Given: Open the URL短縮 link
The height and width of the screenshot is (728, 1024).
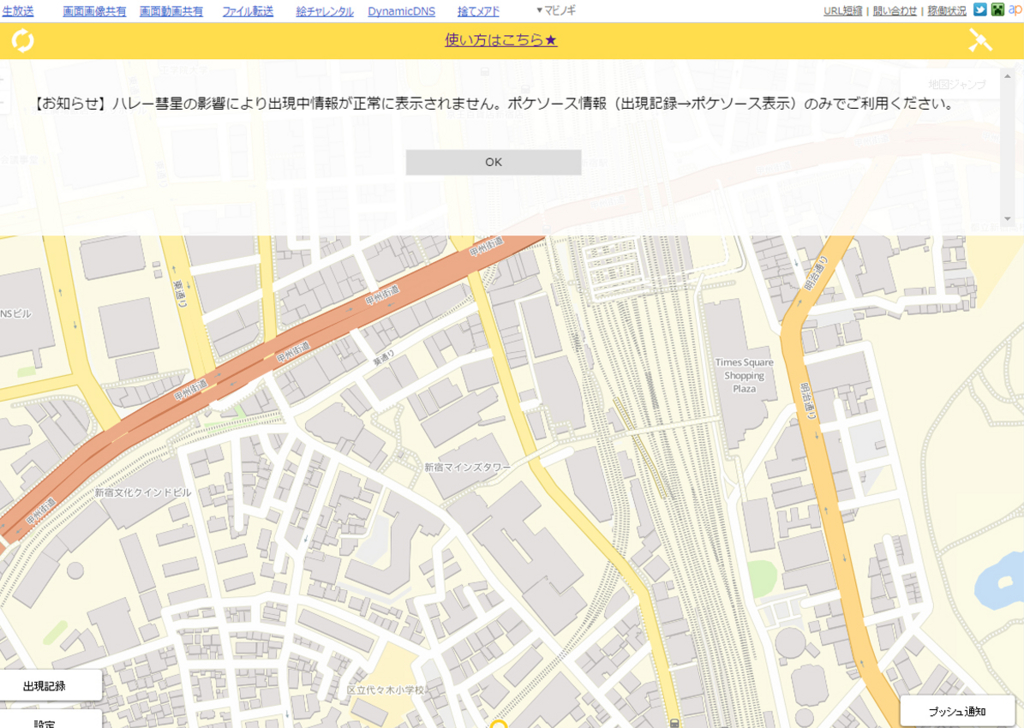Looking at the screenshot, I should coord(842,10).
